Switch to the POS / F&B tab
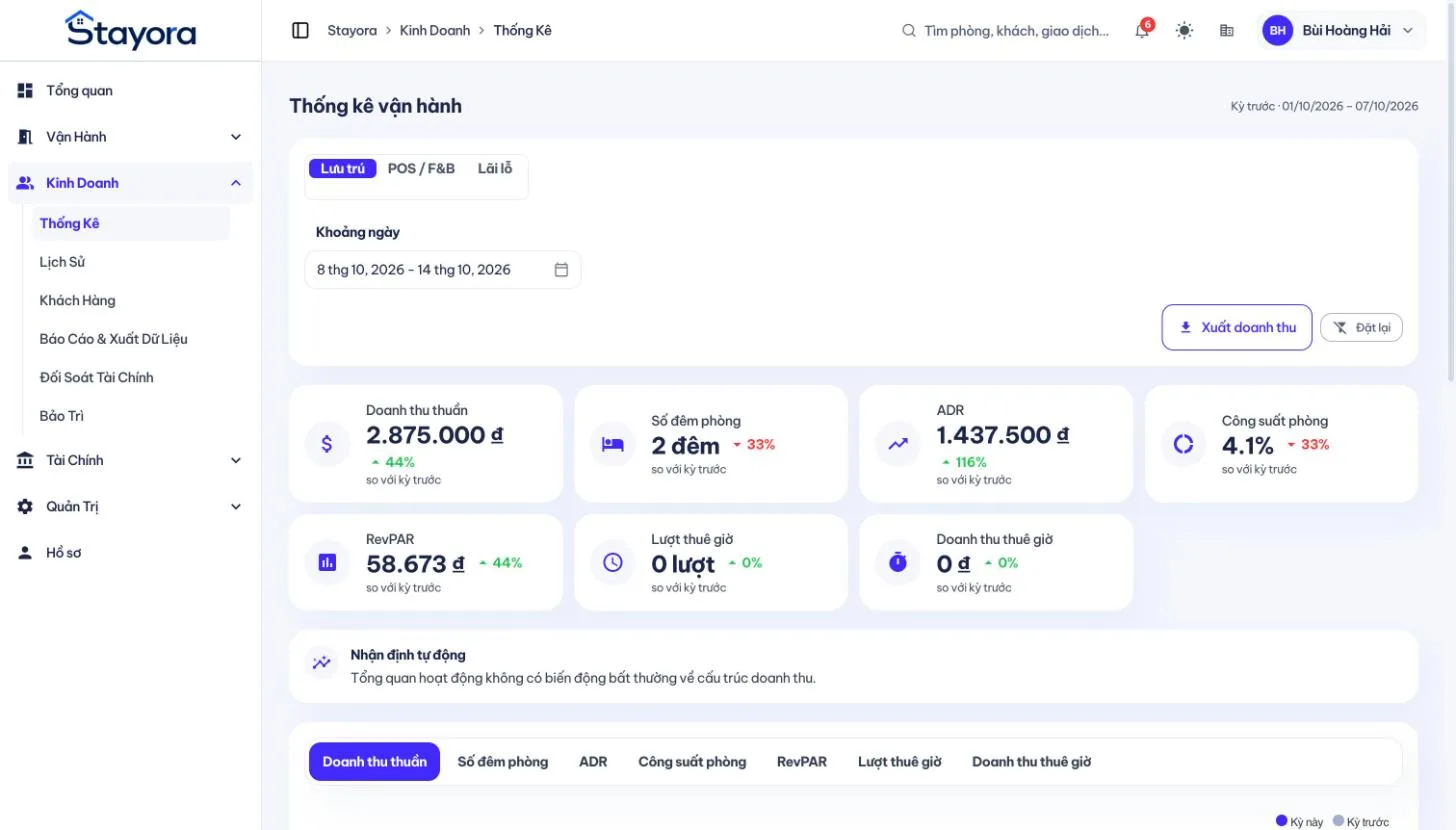The image size is (1456, 830). pos(421,169)
